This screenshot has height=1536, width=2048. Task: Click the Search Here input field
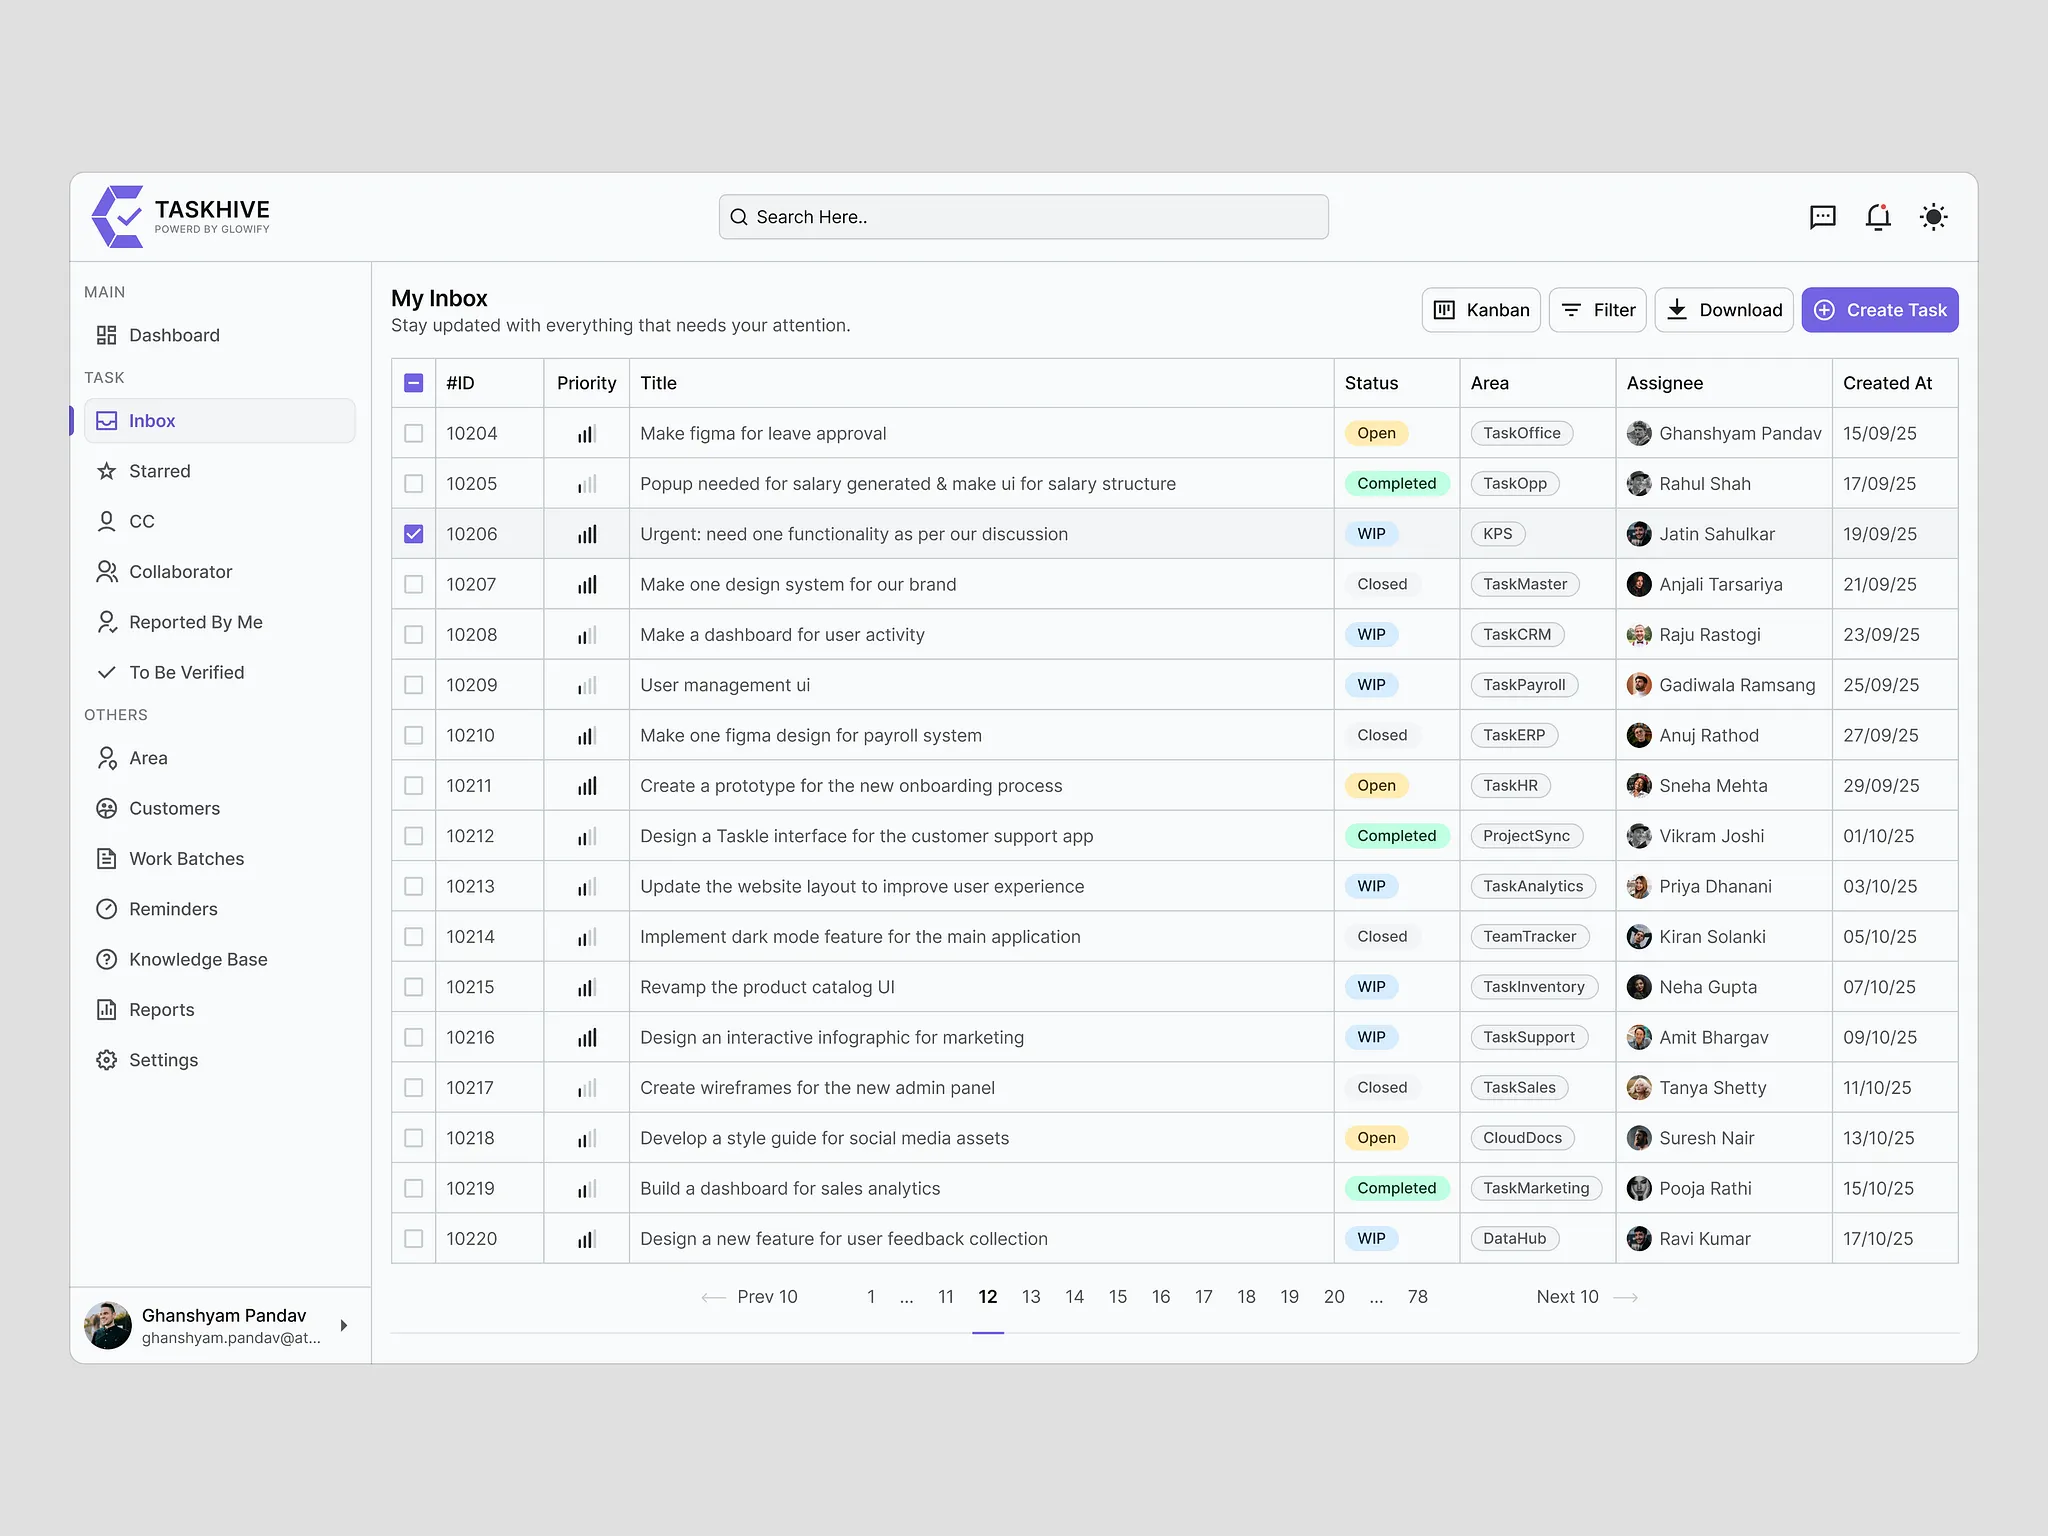click(1023, 217)
